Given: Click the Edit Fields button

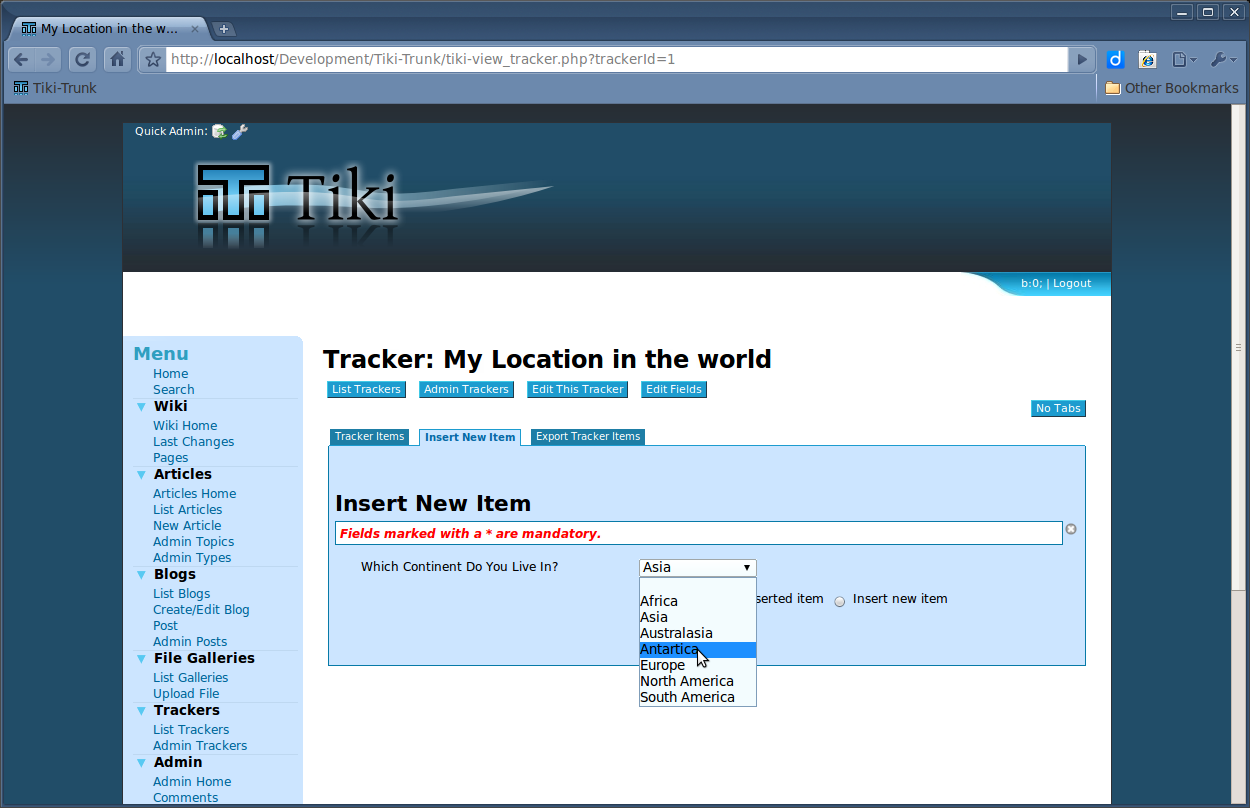Looking at the screenshot, I should [x=673, y=389].
